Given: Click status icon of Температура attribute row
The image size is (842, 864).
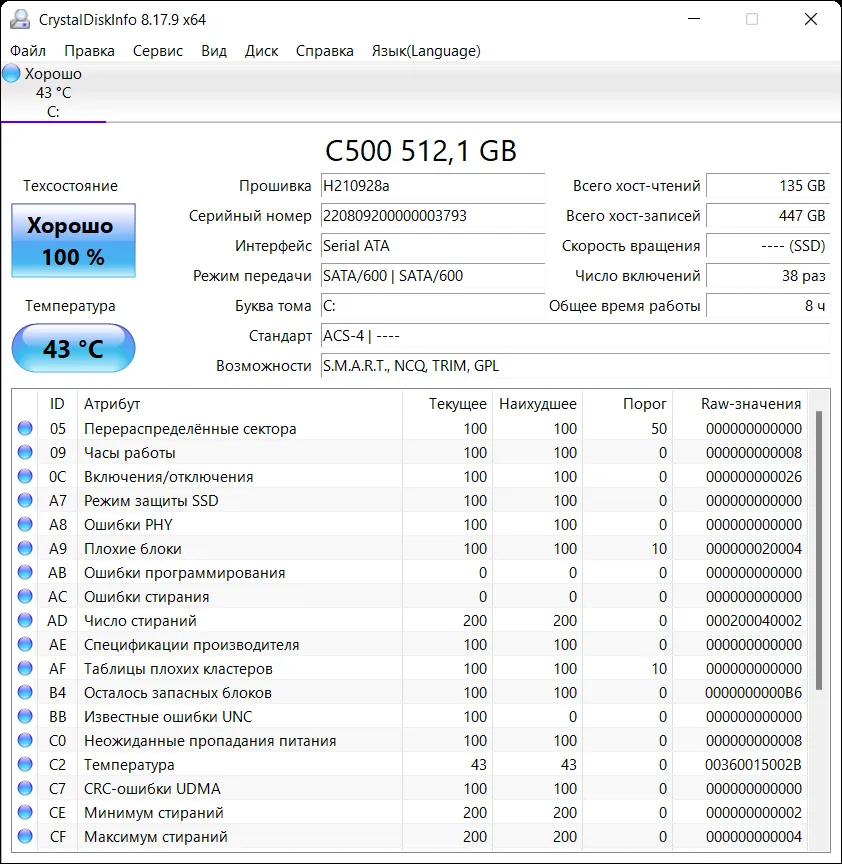Looking at the screenshot, I should click(25, 765).
